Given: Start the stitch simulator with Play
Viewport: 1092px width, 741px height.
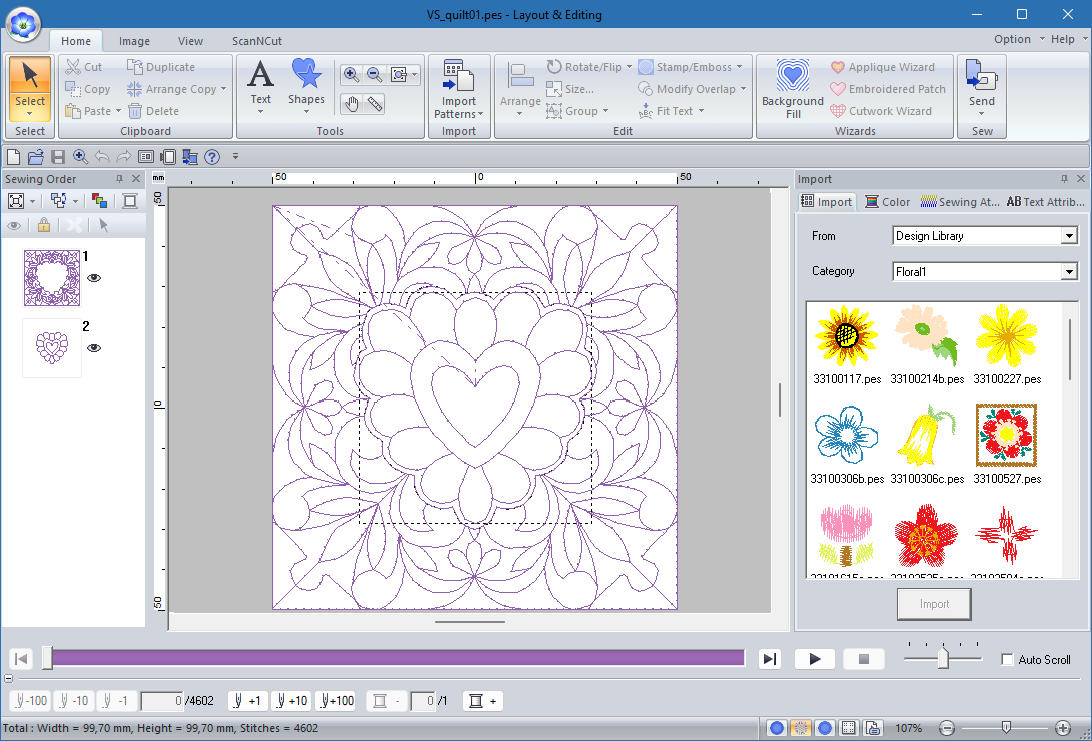Looking at the screenshot, I should tap(815, 659).
